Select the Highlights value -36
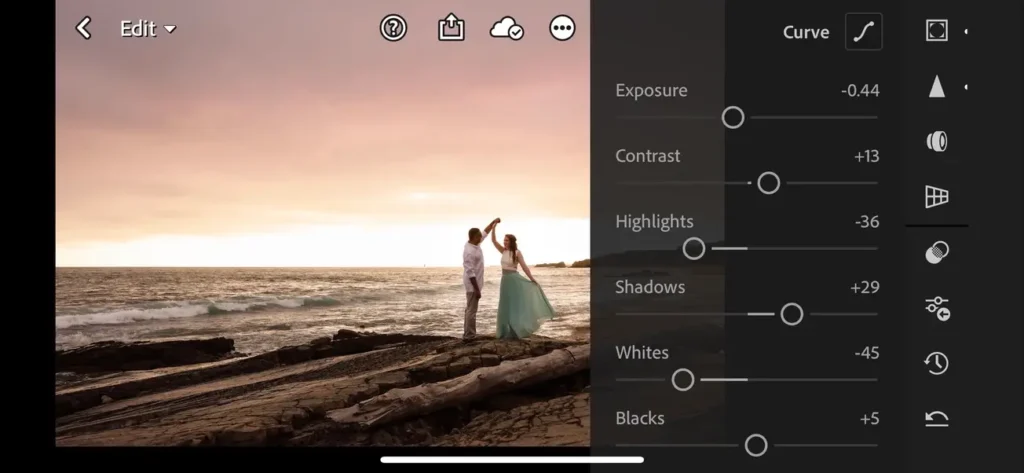 [867, 222]
